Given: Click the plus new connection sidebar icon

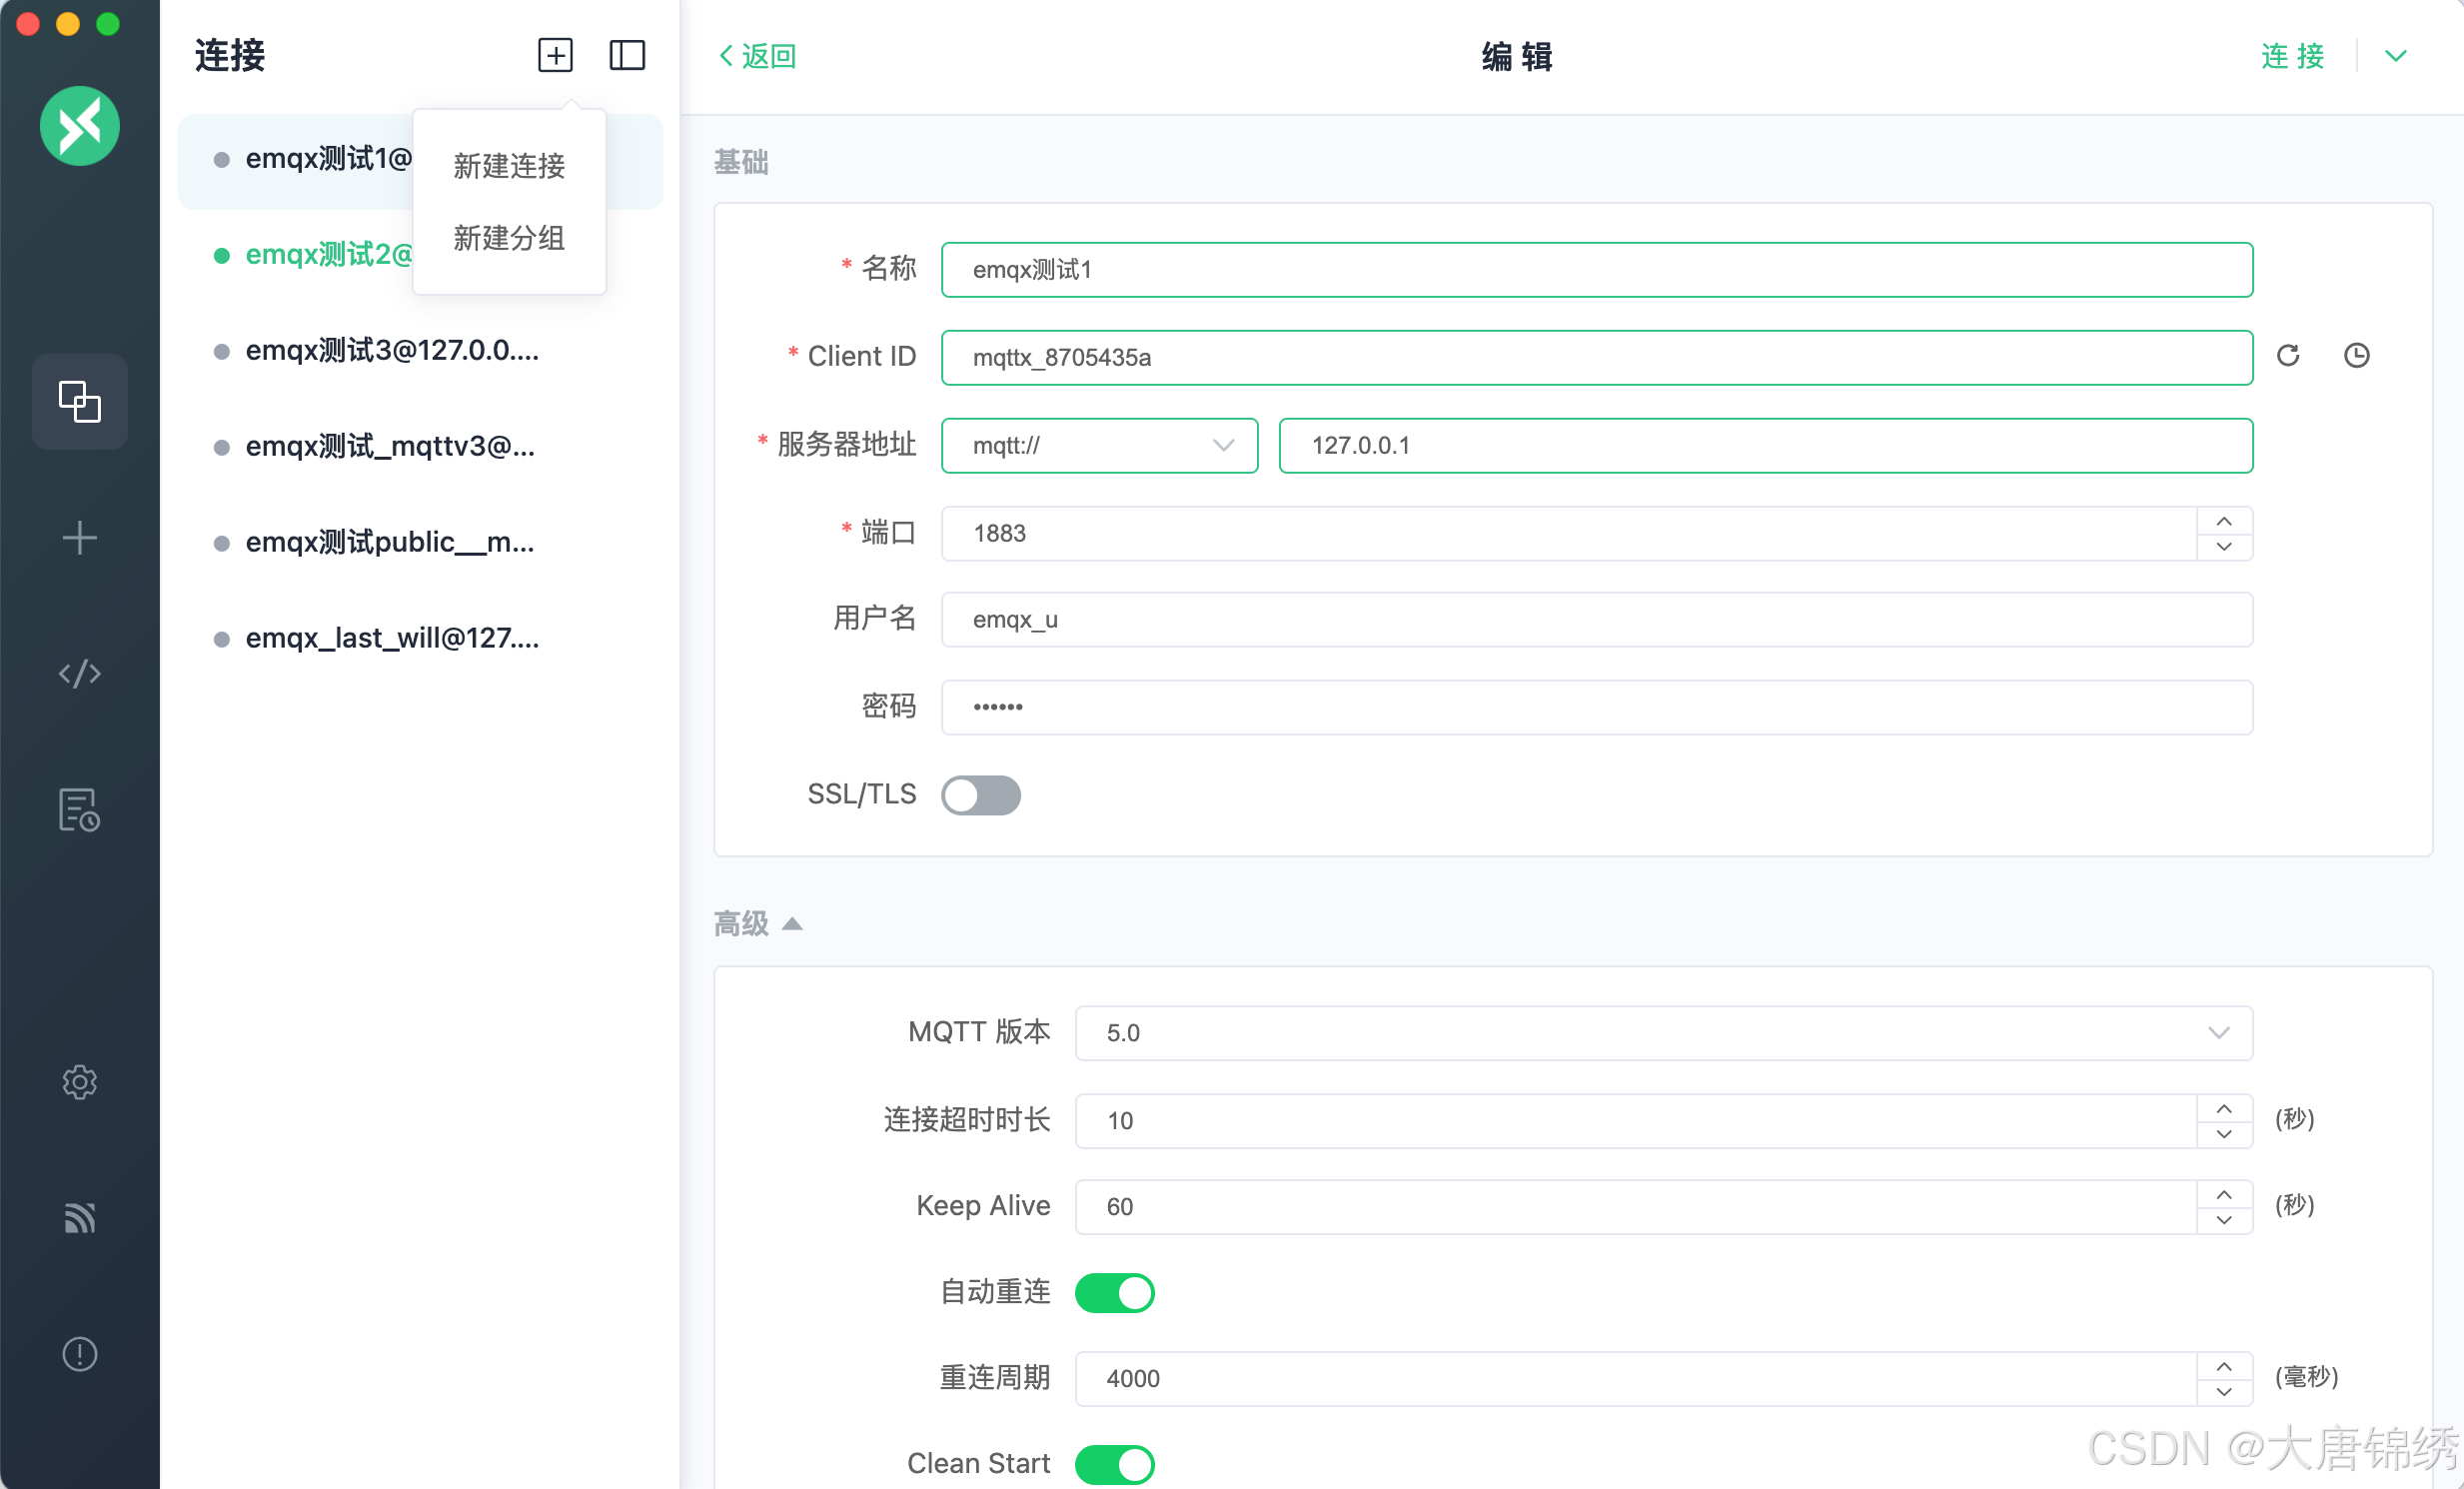Looking at the screenshot, I should 79,538.
